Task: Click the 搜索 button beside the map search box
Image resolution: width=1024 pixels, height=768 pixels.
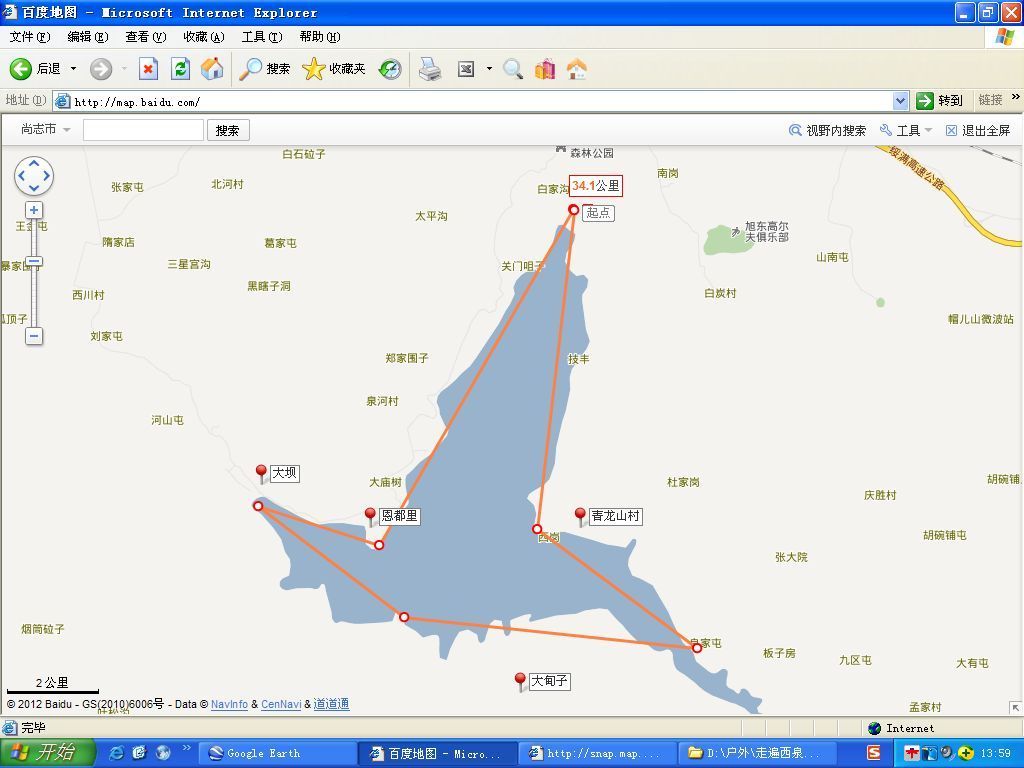Action: pos(228,130)
